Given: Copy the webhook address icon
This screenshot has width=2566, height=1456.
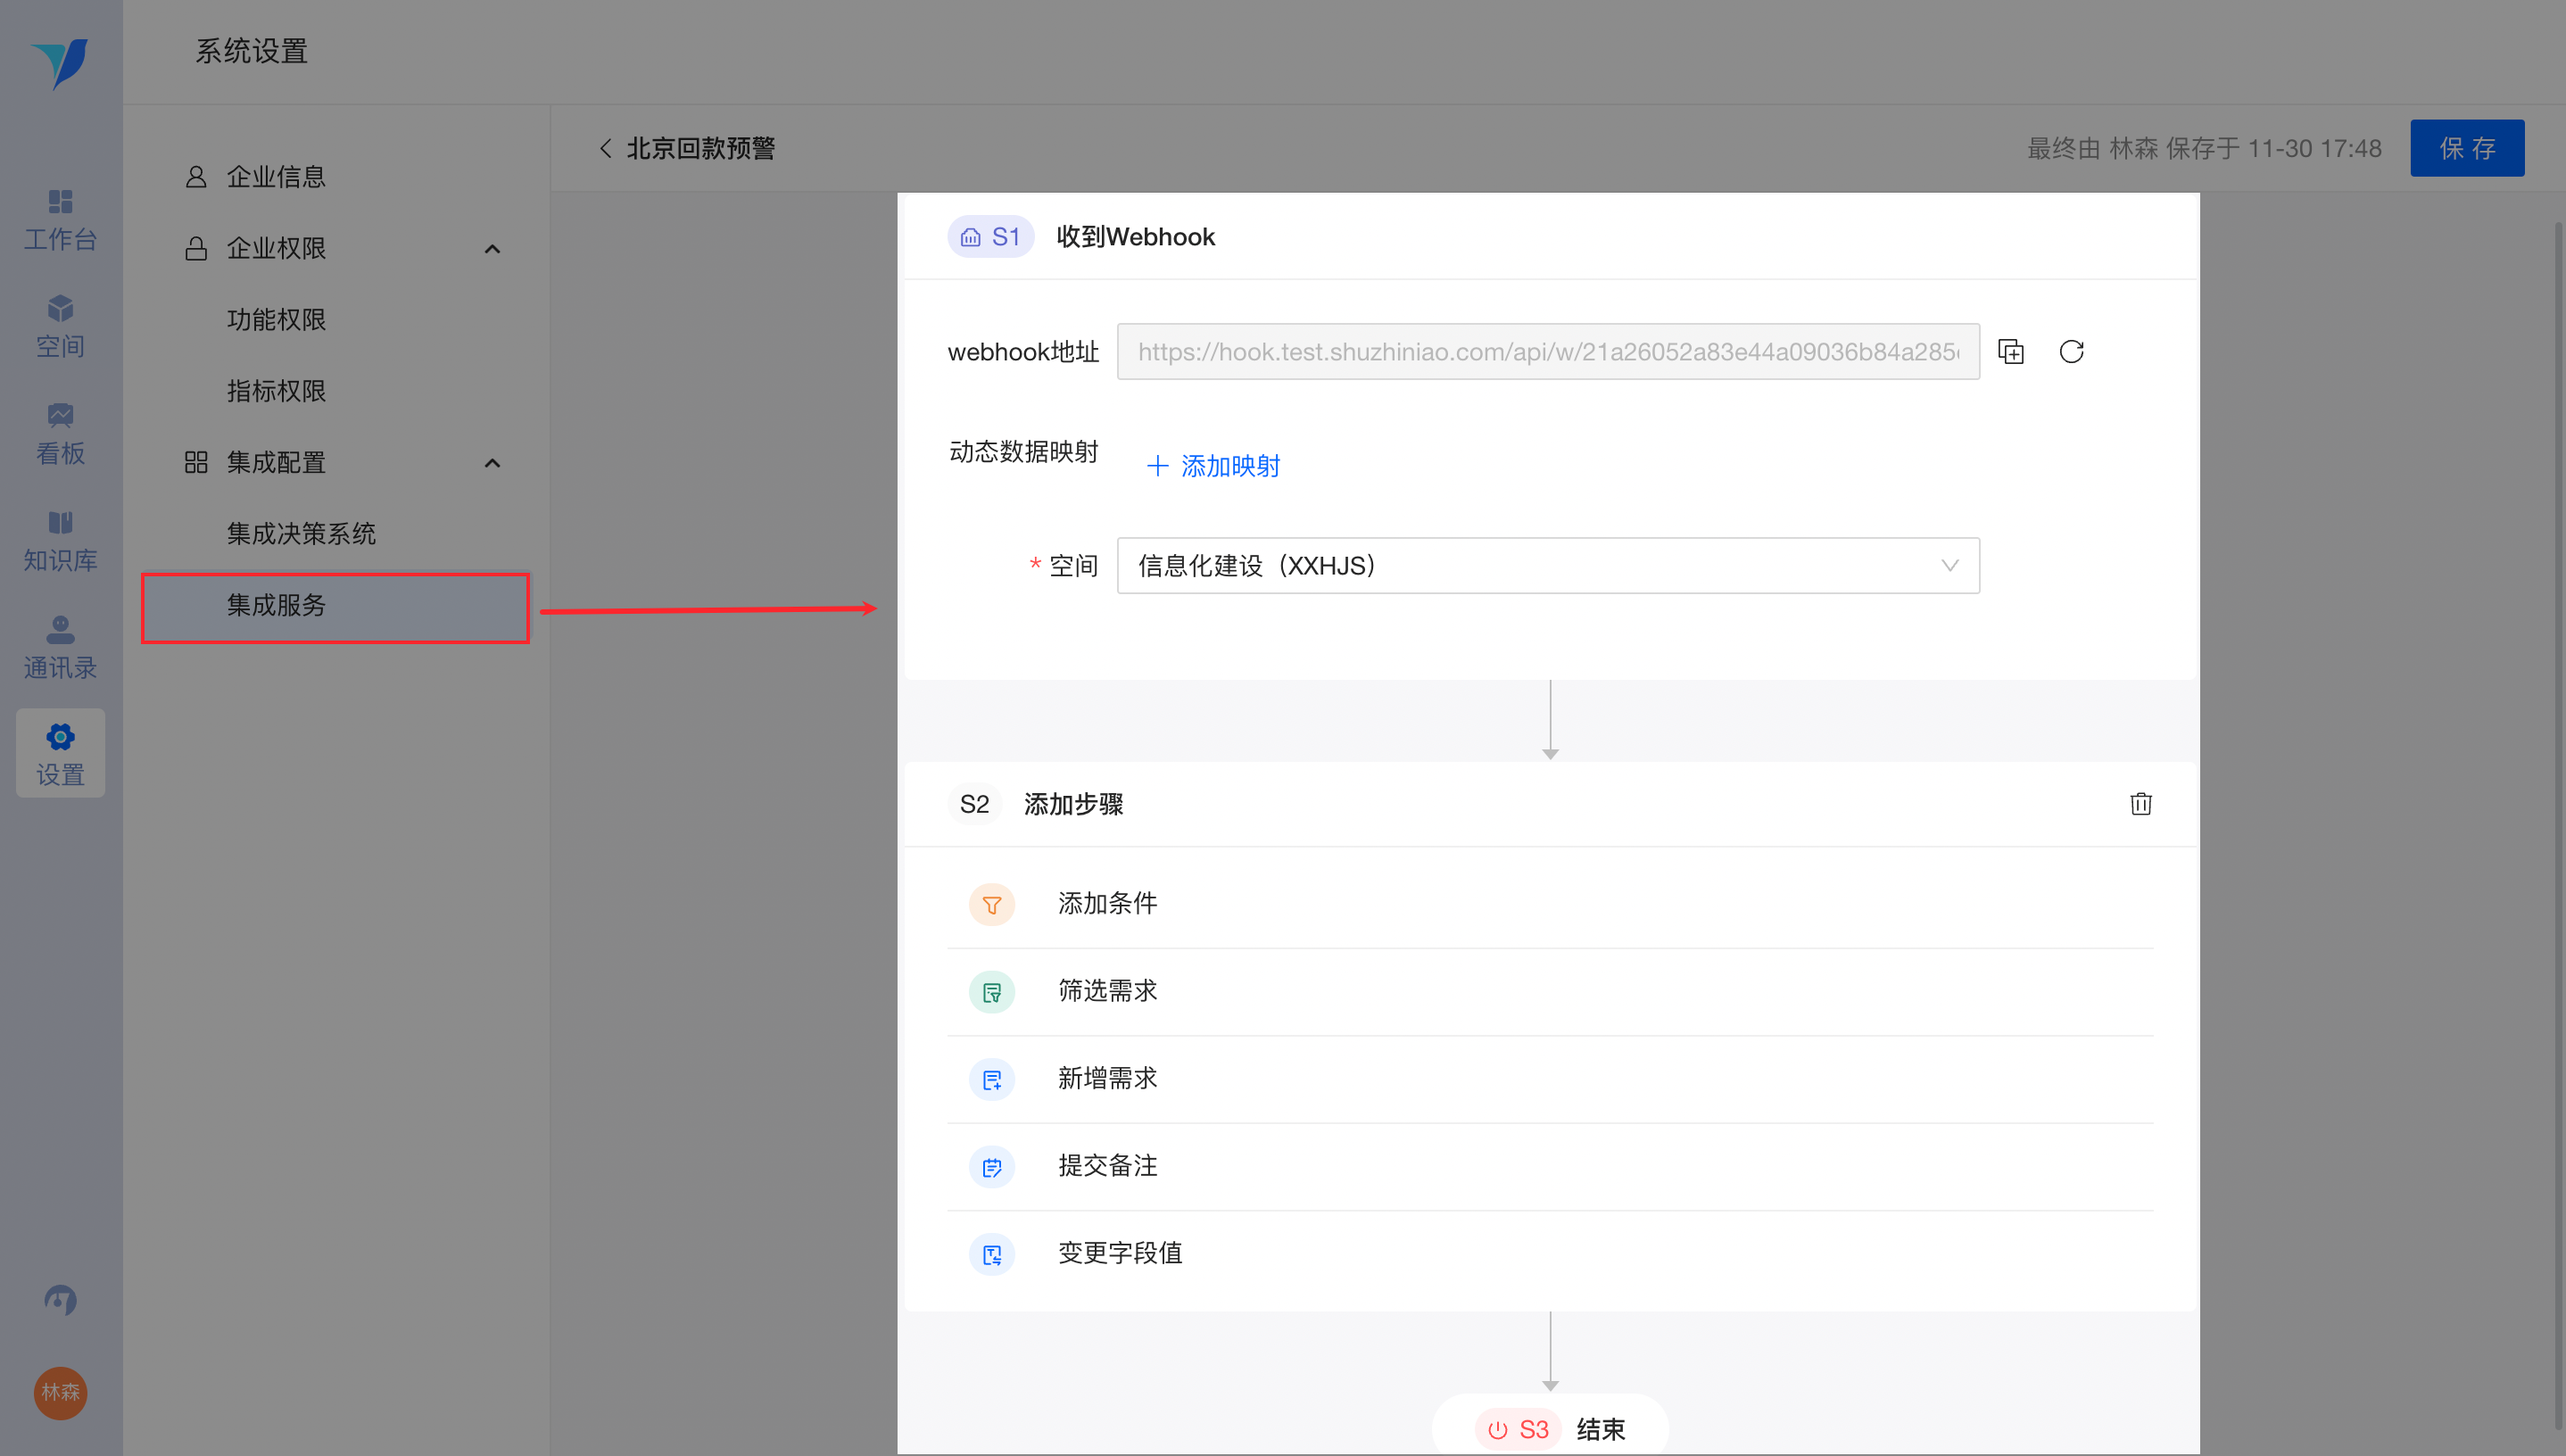Looking at the screenshot, I should pyautogui.click(x=2010, y=352).
